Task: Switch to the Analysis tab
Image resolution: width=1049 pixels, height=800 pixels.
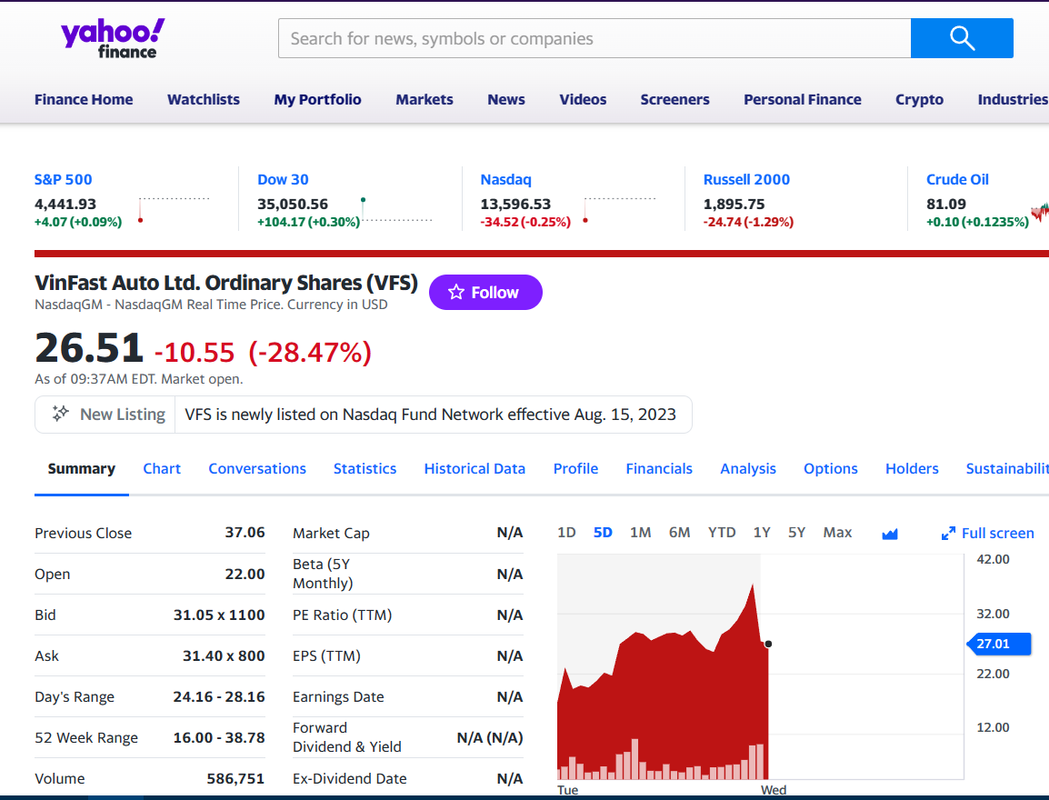Action: coord(748,469)
